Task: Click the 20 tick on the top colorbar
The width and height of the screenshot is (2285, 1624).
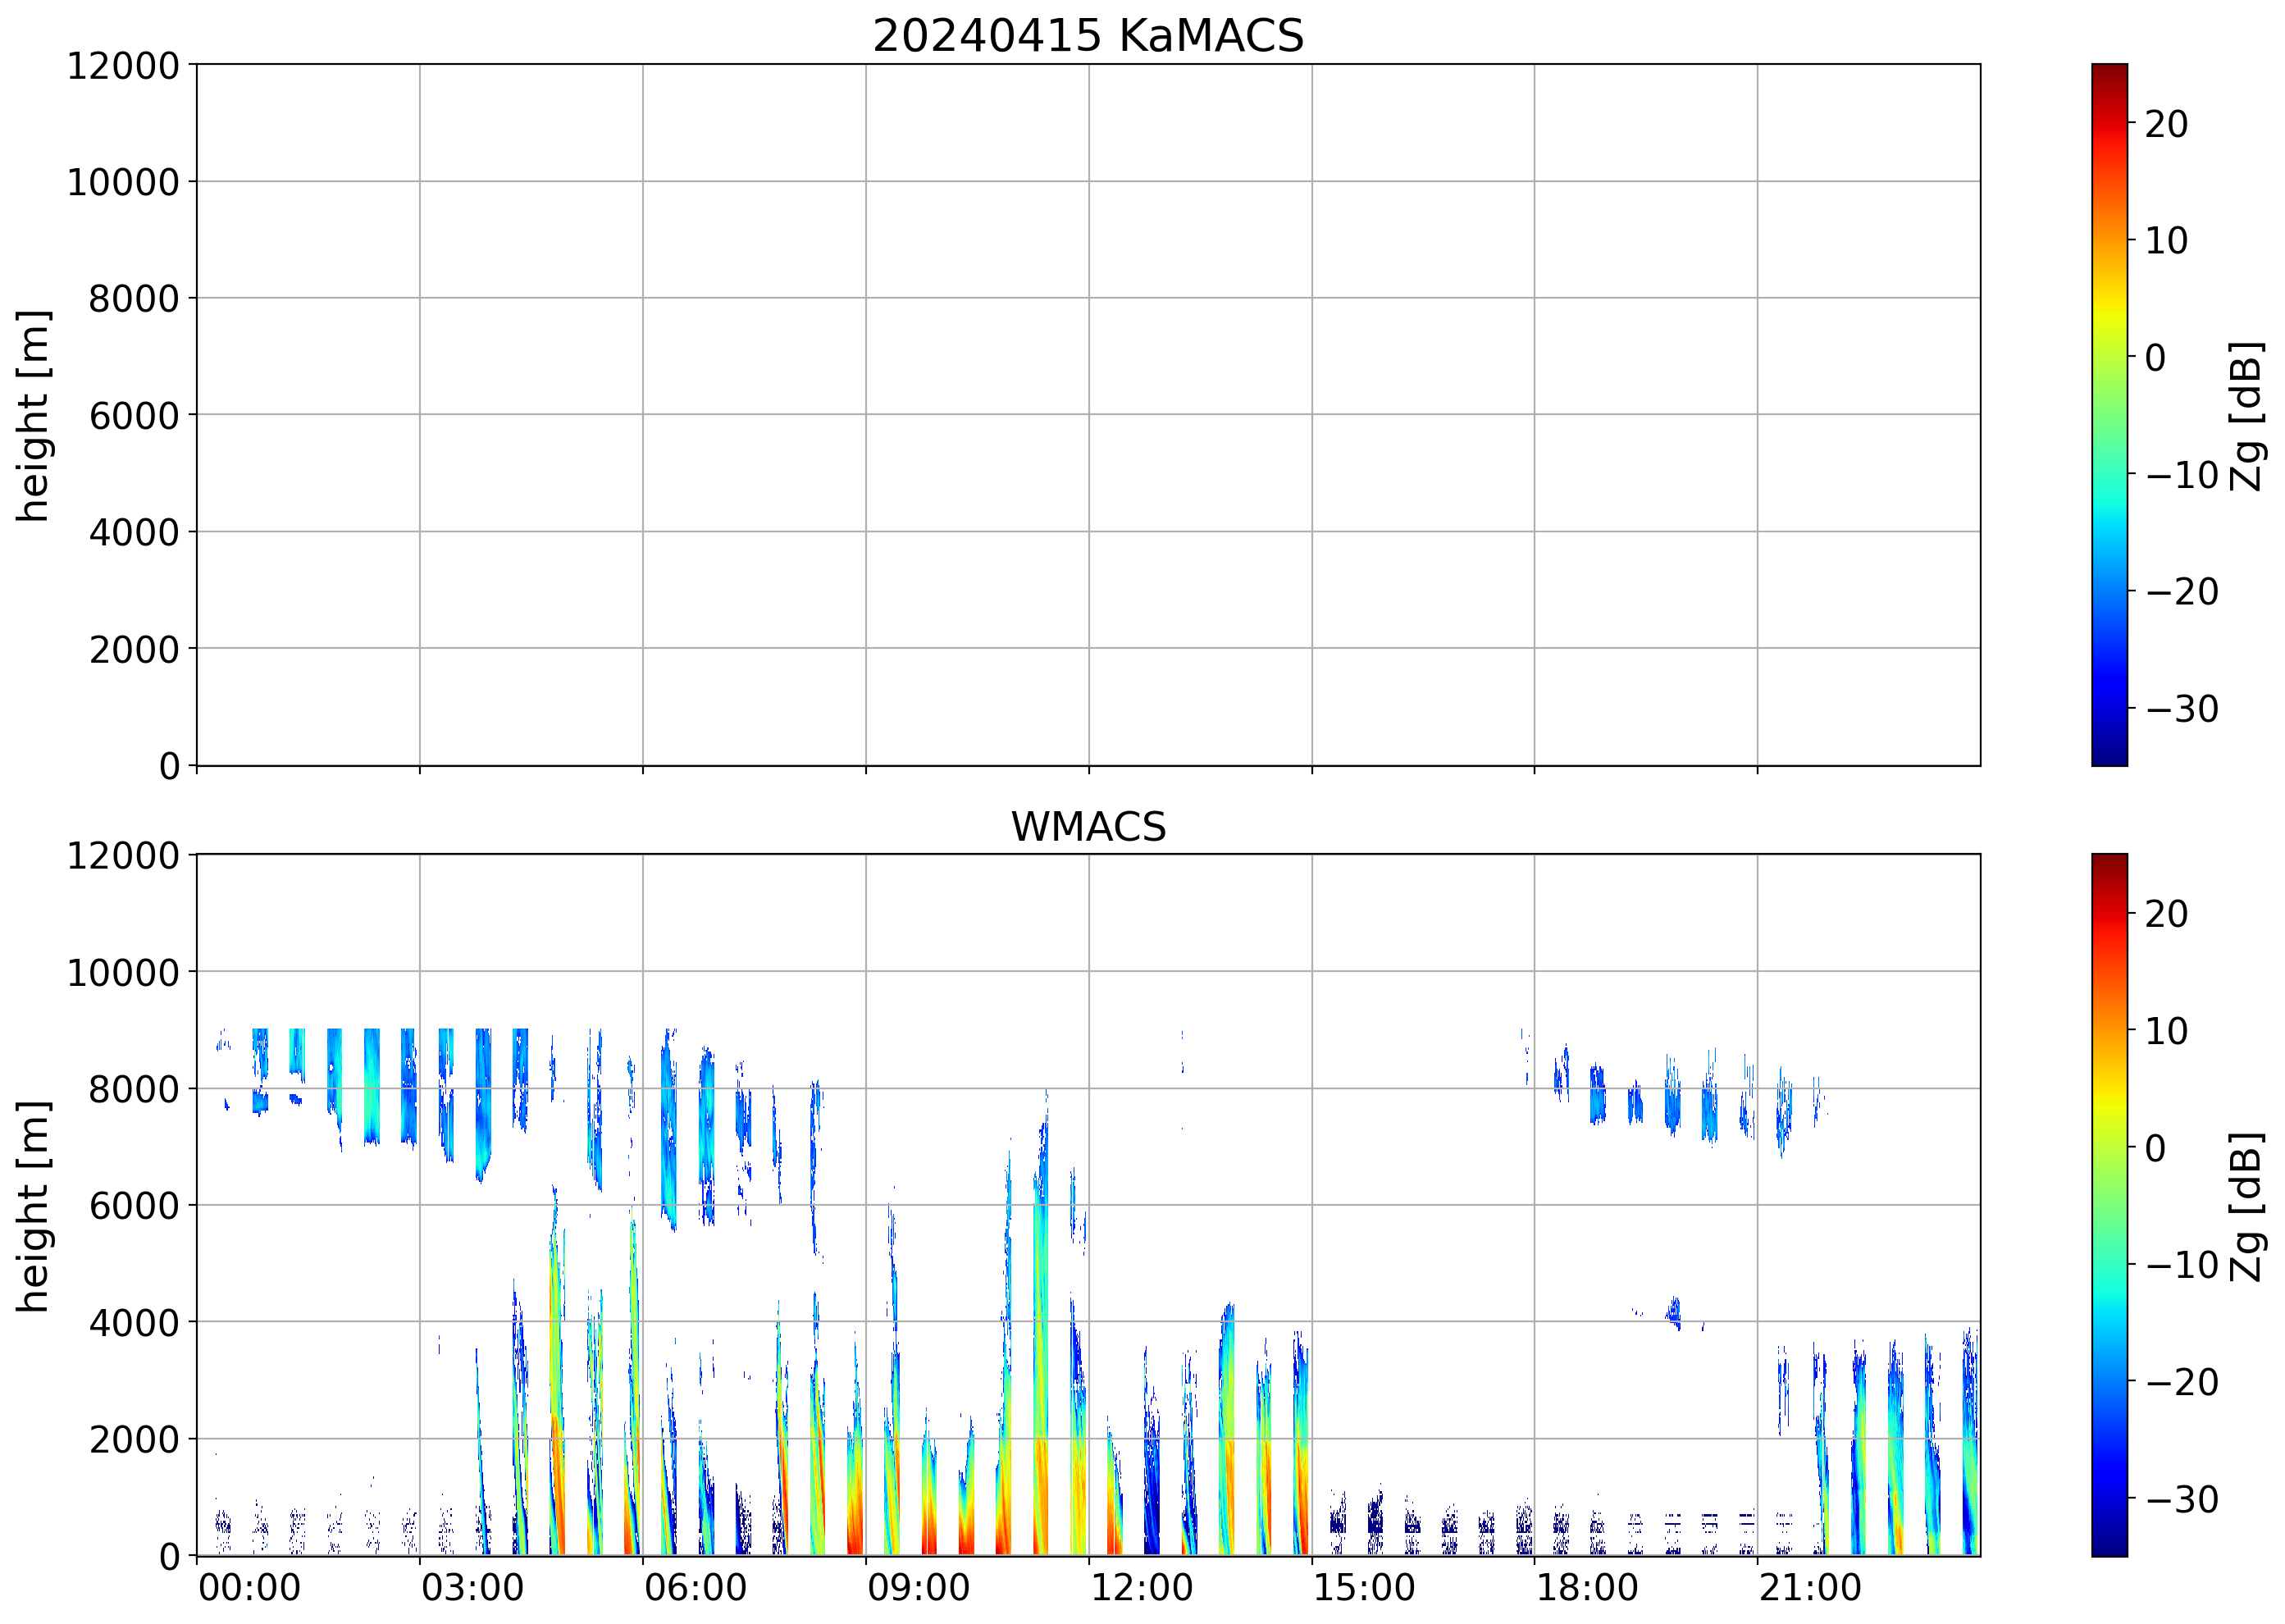Action: 2166,124
